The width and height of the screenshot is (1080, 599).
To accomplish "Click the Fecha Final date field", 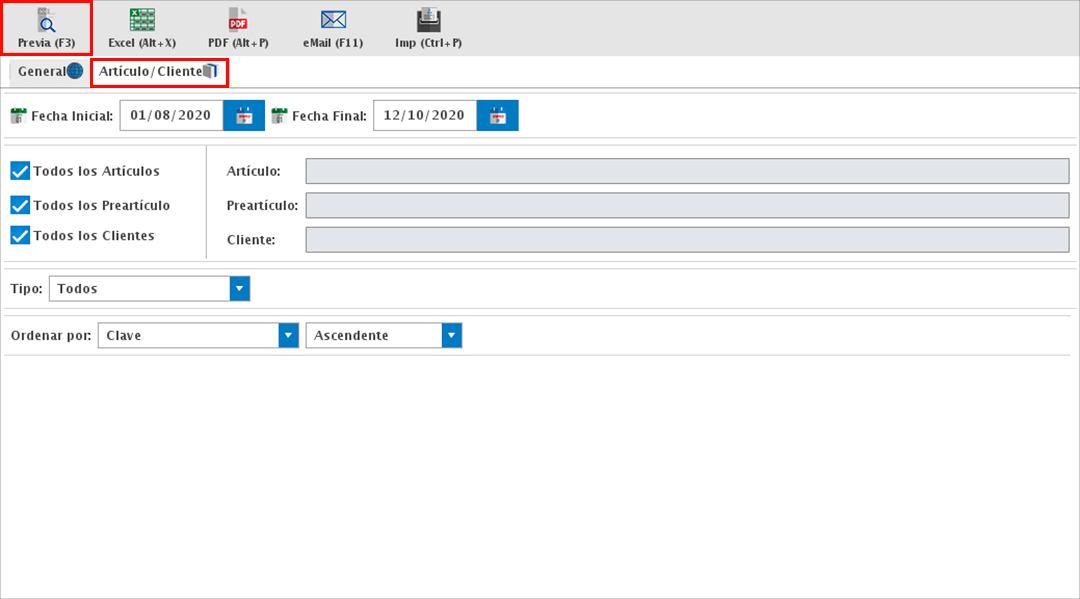I will [424, 116].
